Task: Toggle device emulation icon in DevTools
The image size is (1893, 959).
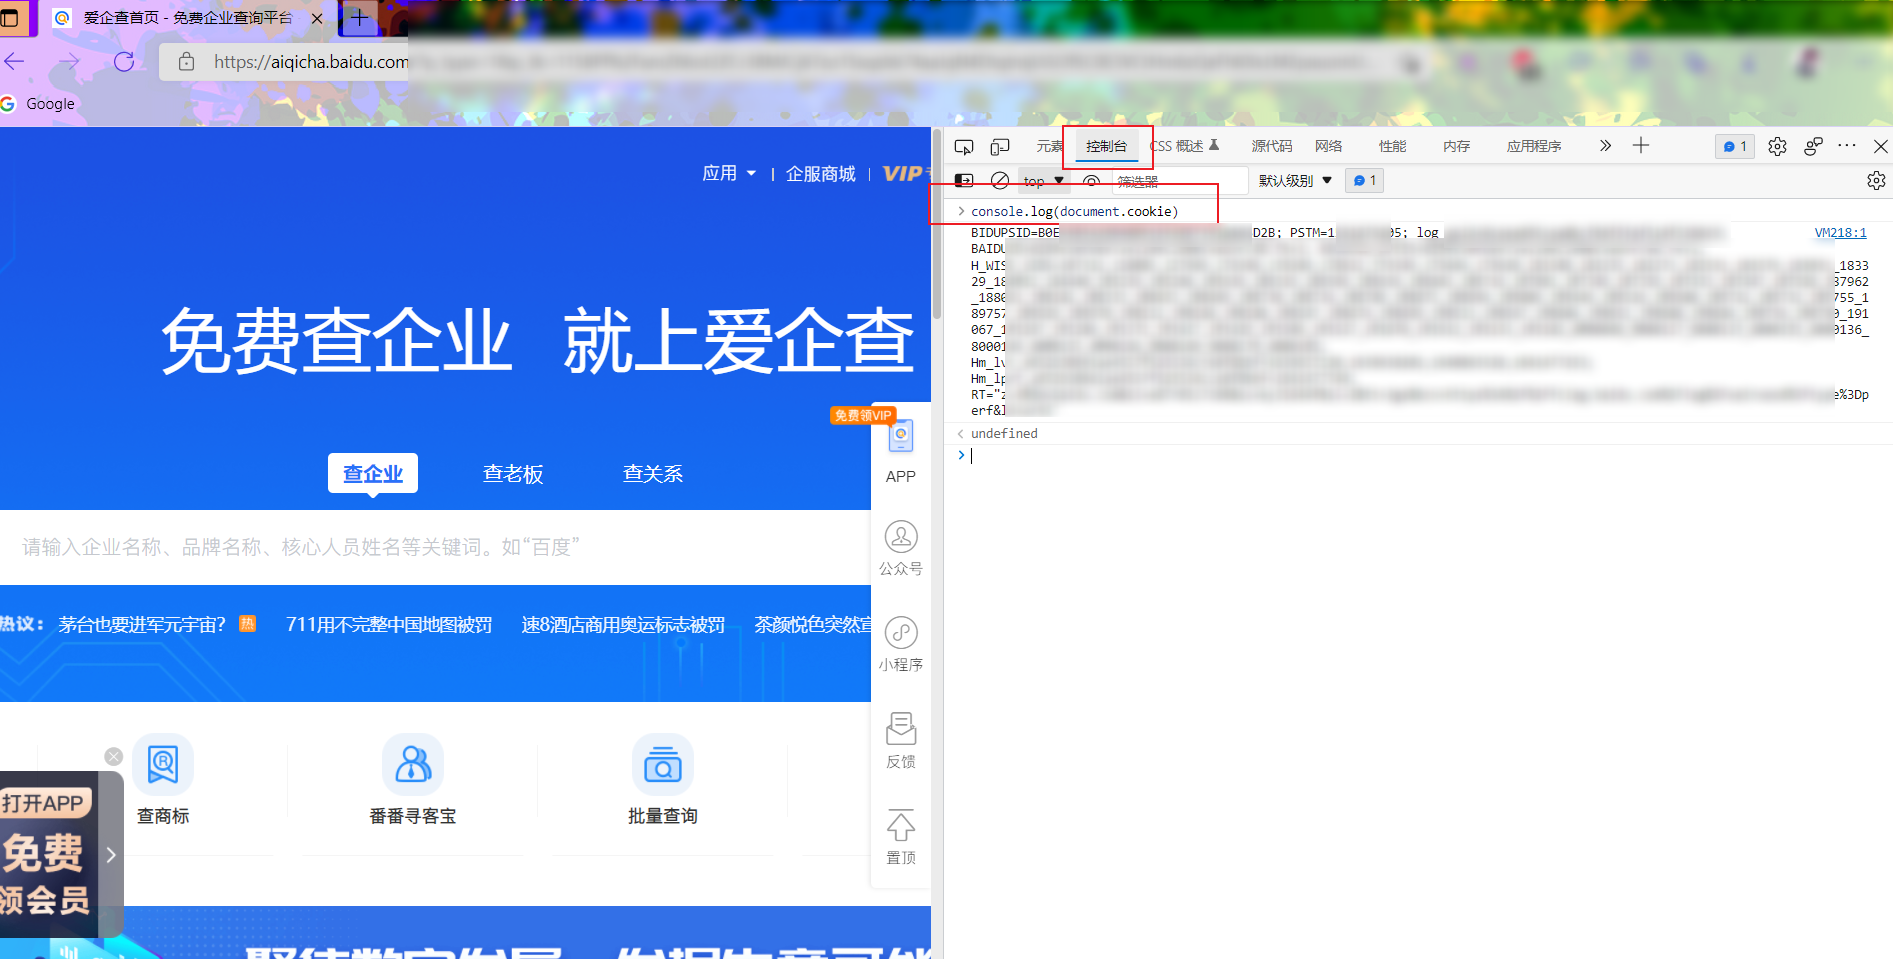Action: click(1000, 147)
